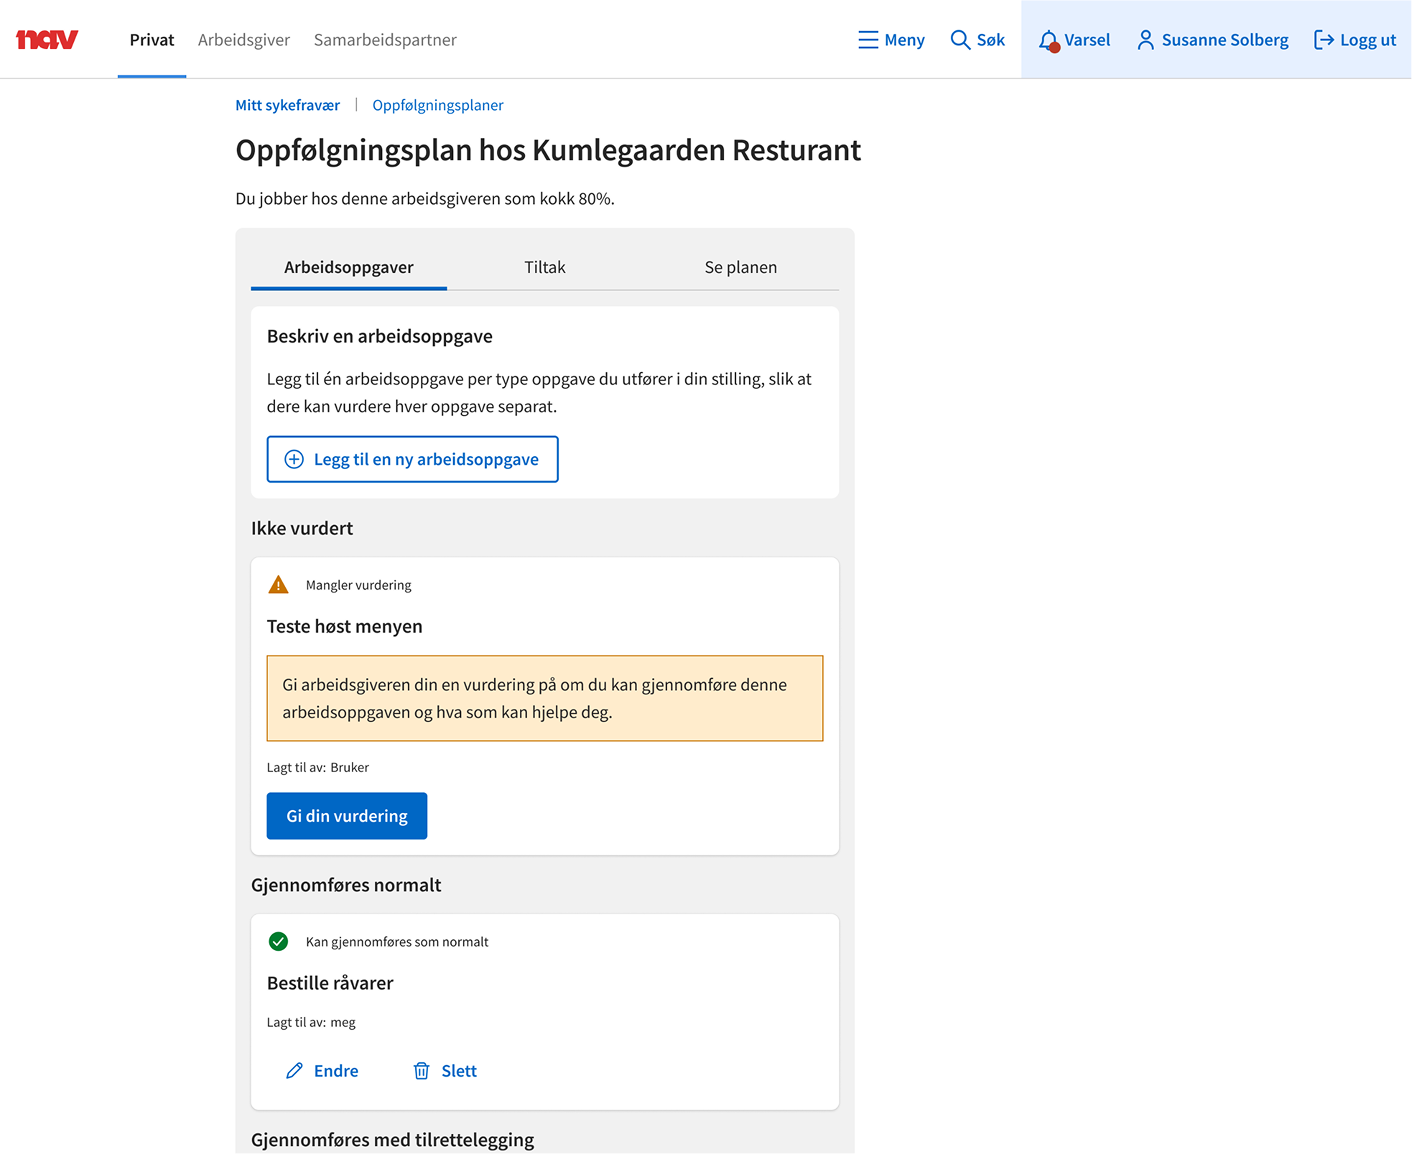Open the hamburger Meny icon
This screenshot has width=1412, height=1154.
868,40
